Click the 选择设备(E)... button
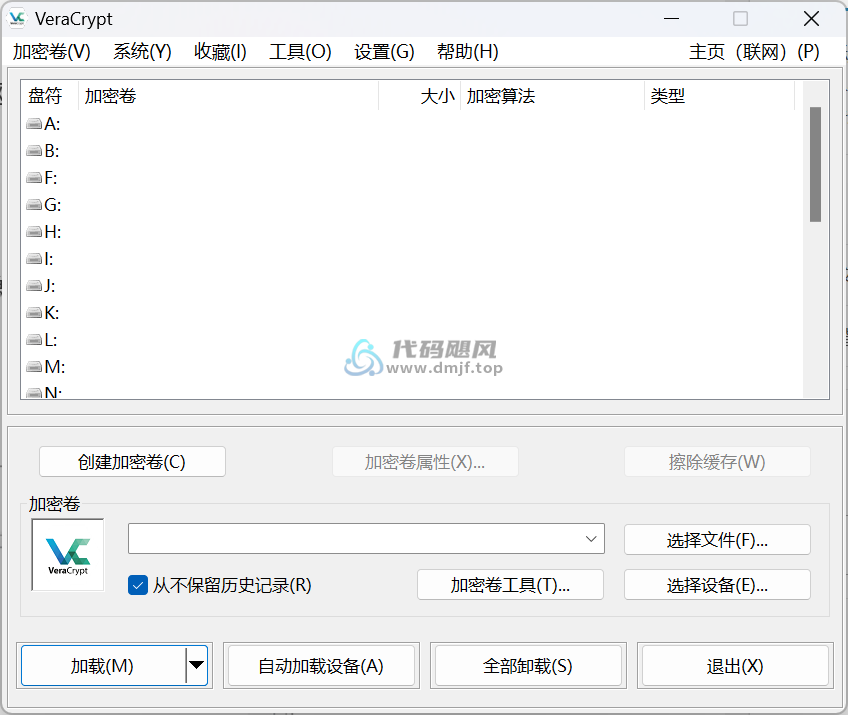The width and height of the screenshot is (848, 715). coord(717,585)
